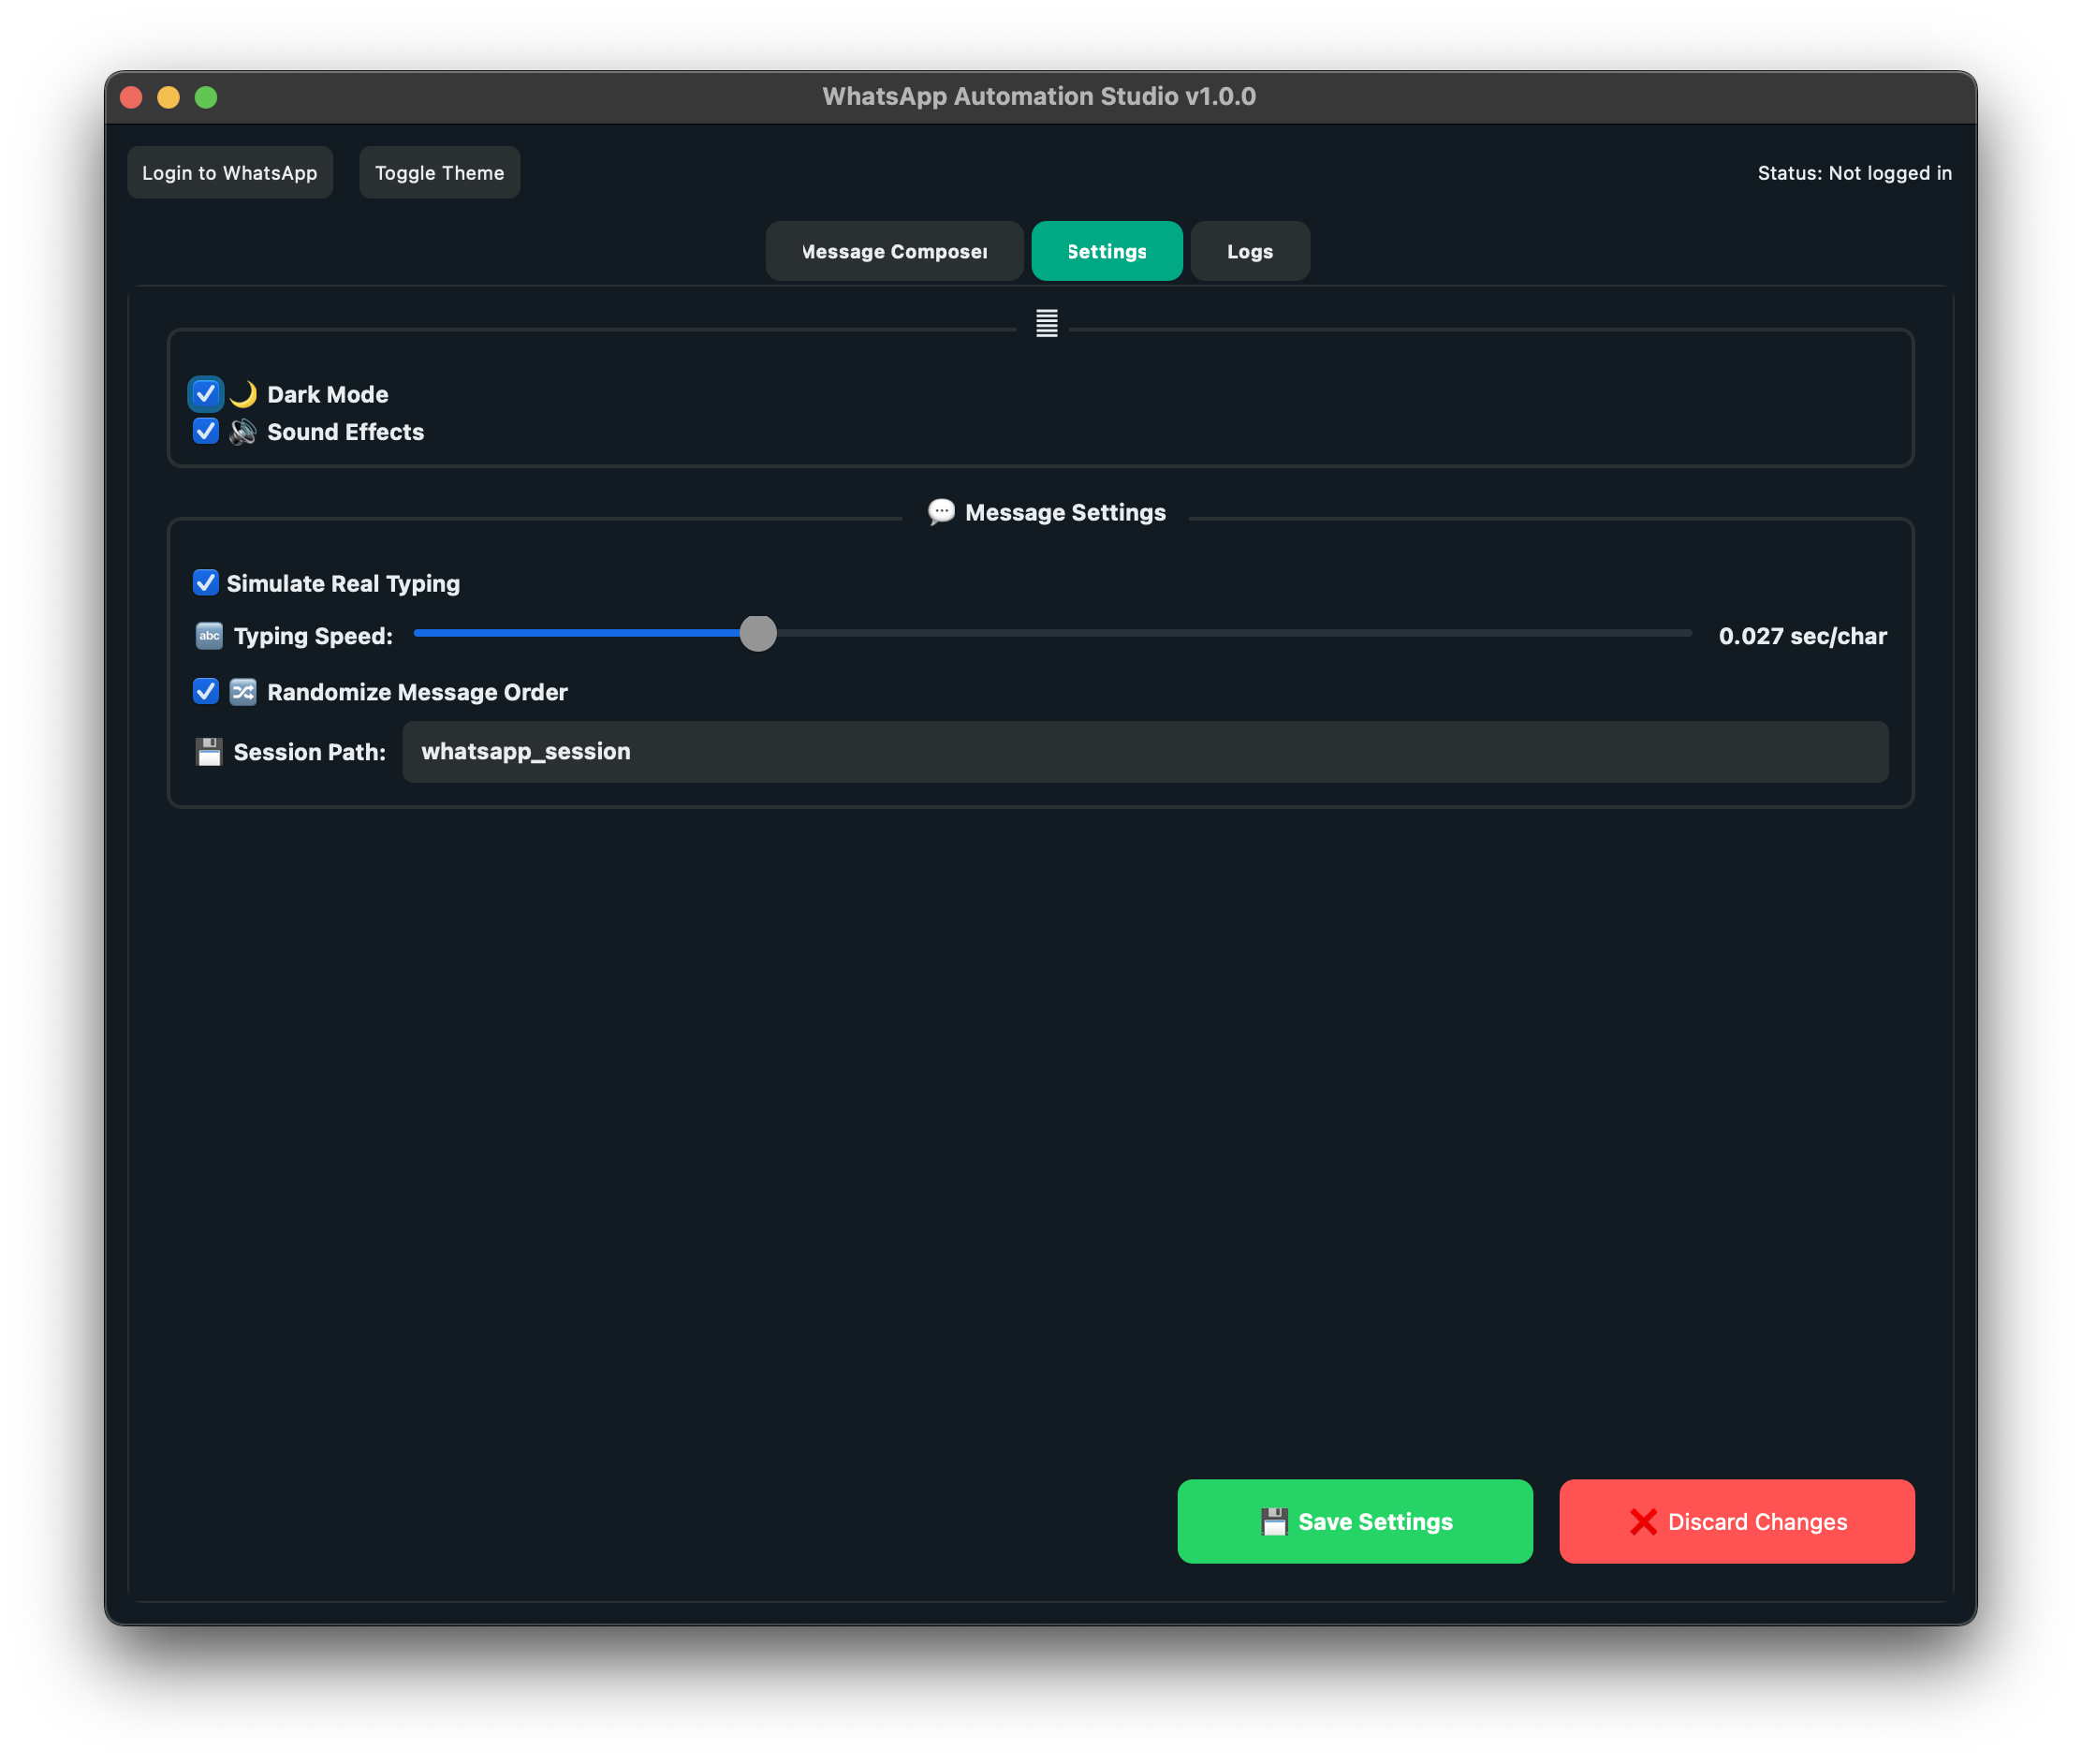2082x1764 pixels.
Task: Save settings with the green button
Action: click(x=1355, y=1521)
